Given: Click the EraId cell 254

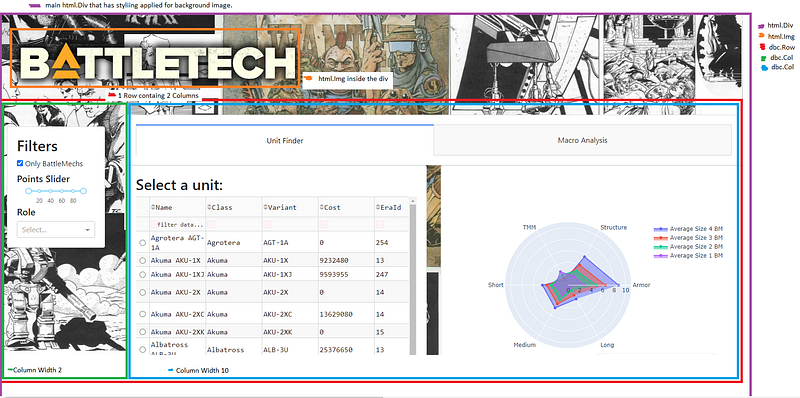Looking at the screenshot, I should pos(392,243).
